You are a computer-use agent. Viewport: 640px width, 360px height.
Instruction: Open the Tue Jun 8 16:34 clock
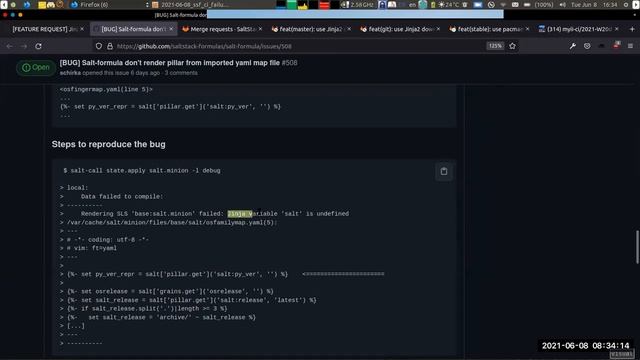[594, 4]
